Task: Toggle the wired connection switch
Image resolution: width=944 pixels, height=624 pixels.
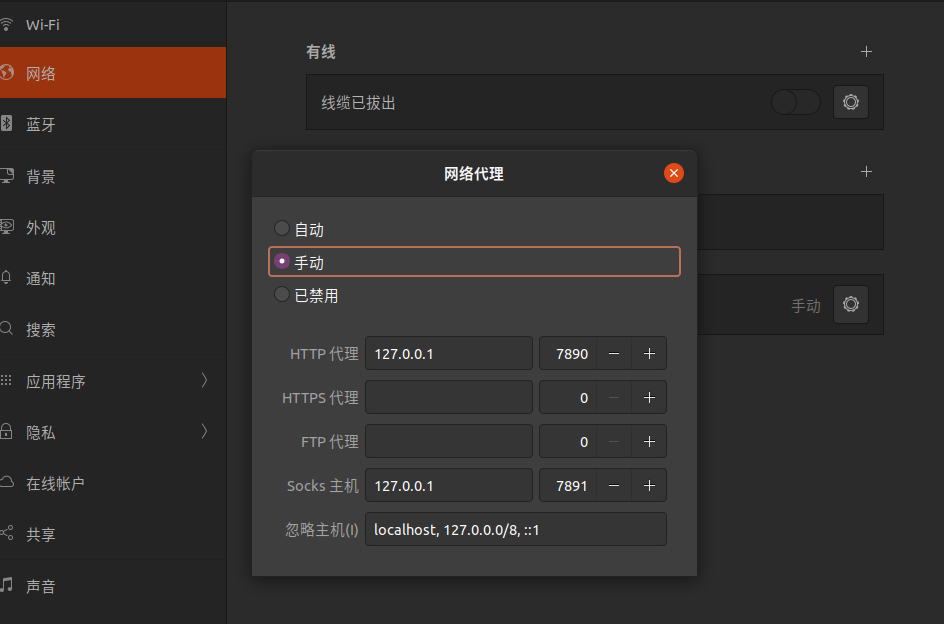Action: 795,102
